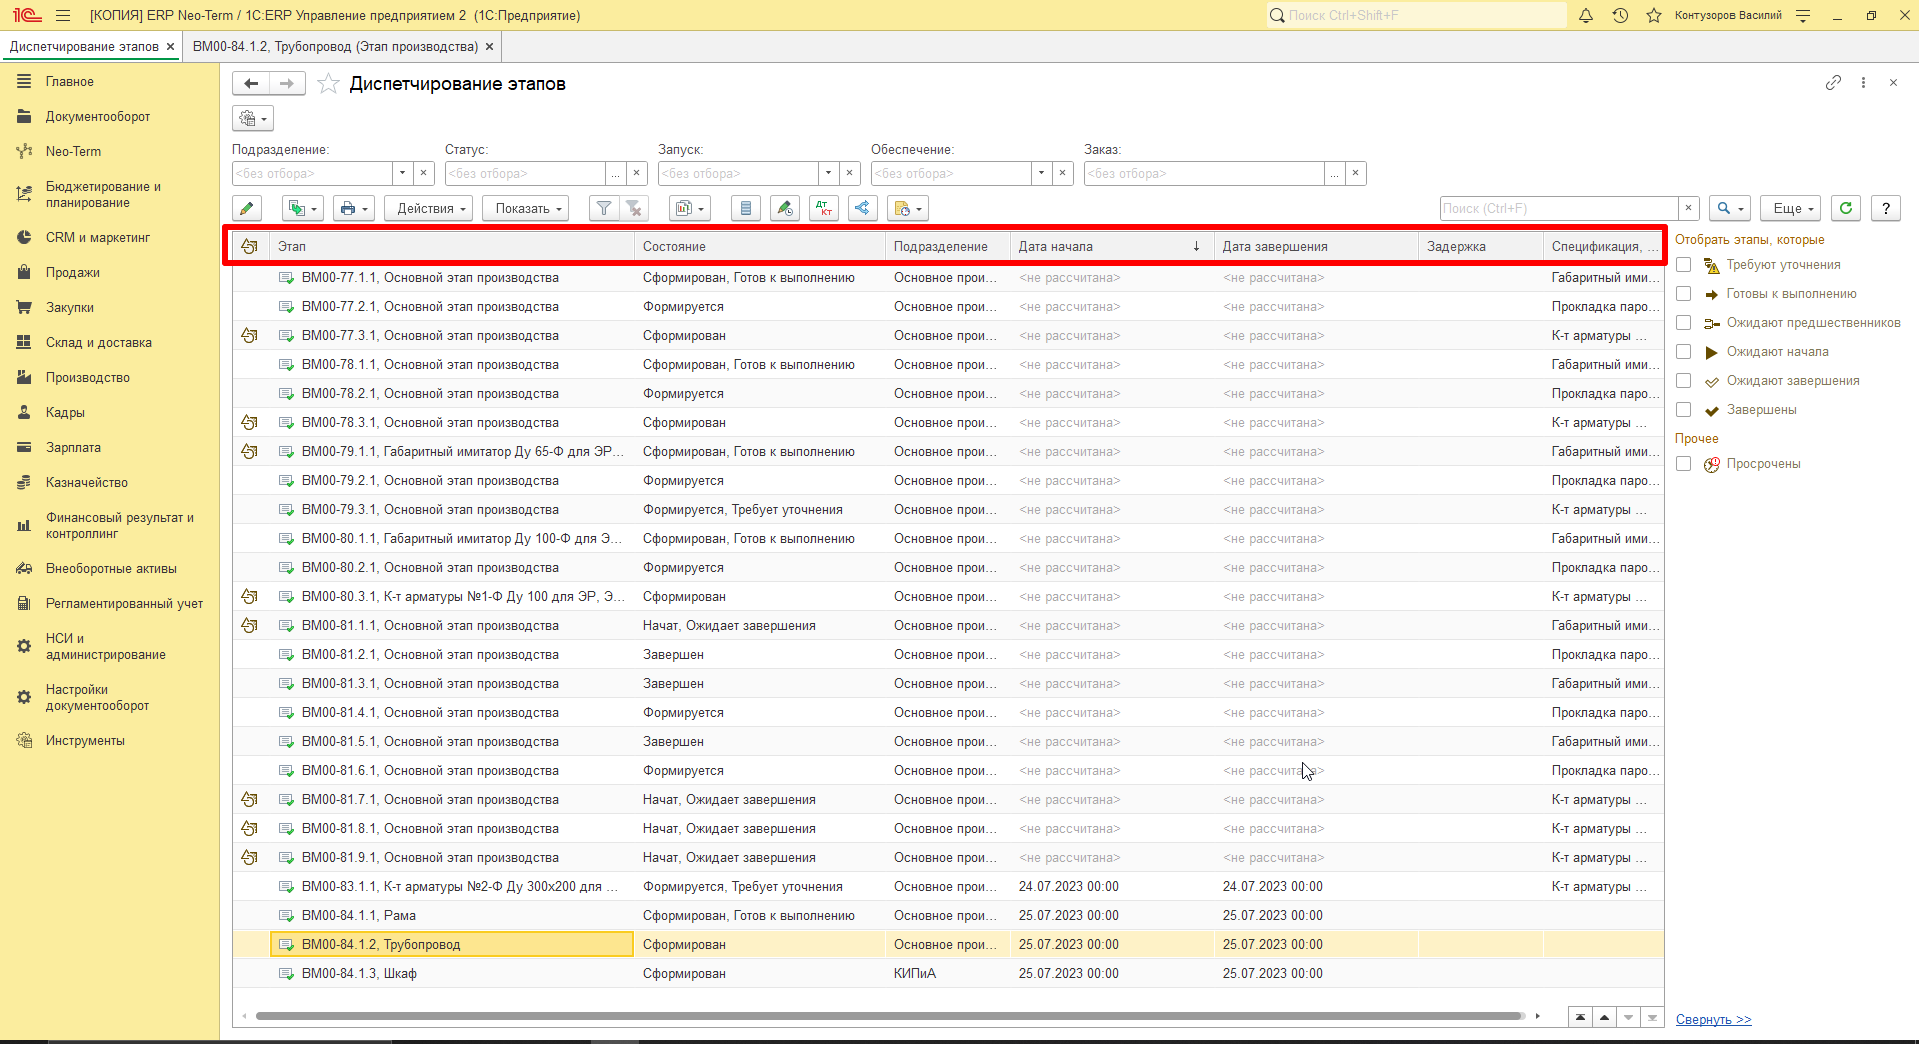Click the 'Поиск (Ctrl+F)' table search field
The width and height of the screenshot is (1919, 1044).
[1559, 208]
